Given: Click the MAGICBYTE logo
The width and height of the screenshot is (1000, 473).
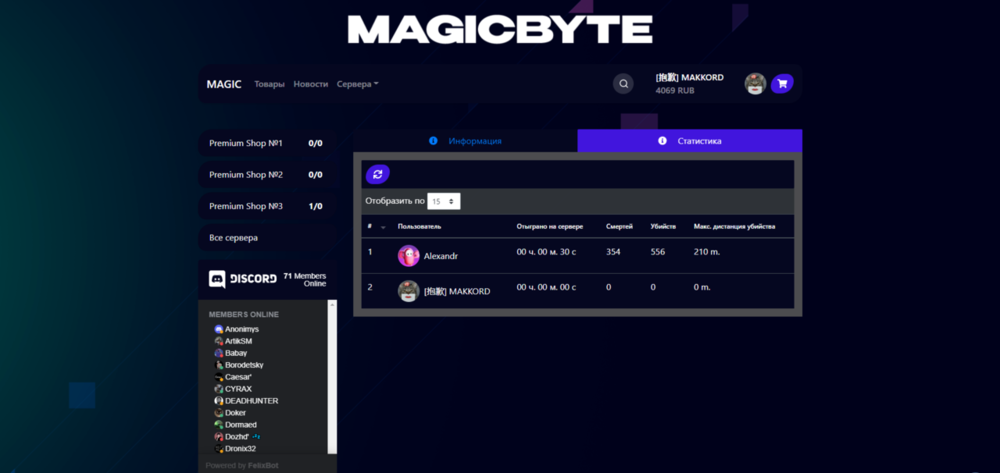Looking at the screenshot, I should click(x=500, y=29).
